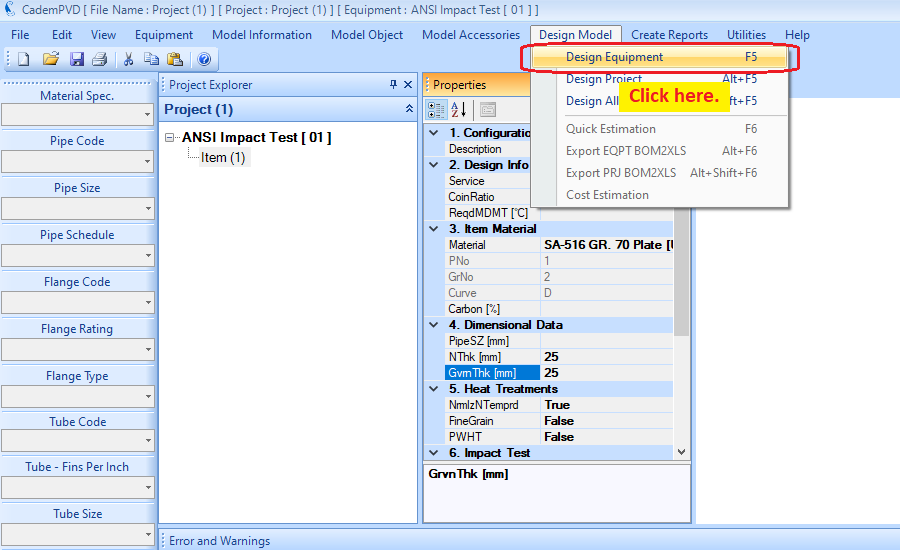Open the Material Spec. dropdown
The image size is (900, 550).
coord(77,115)
